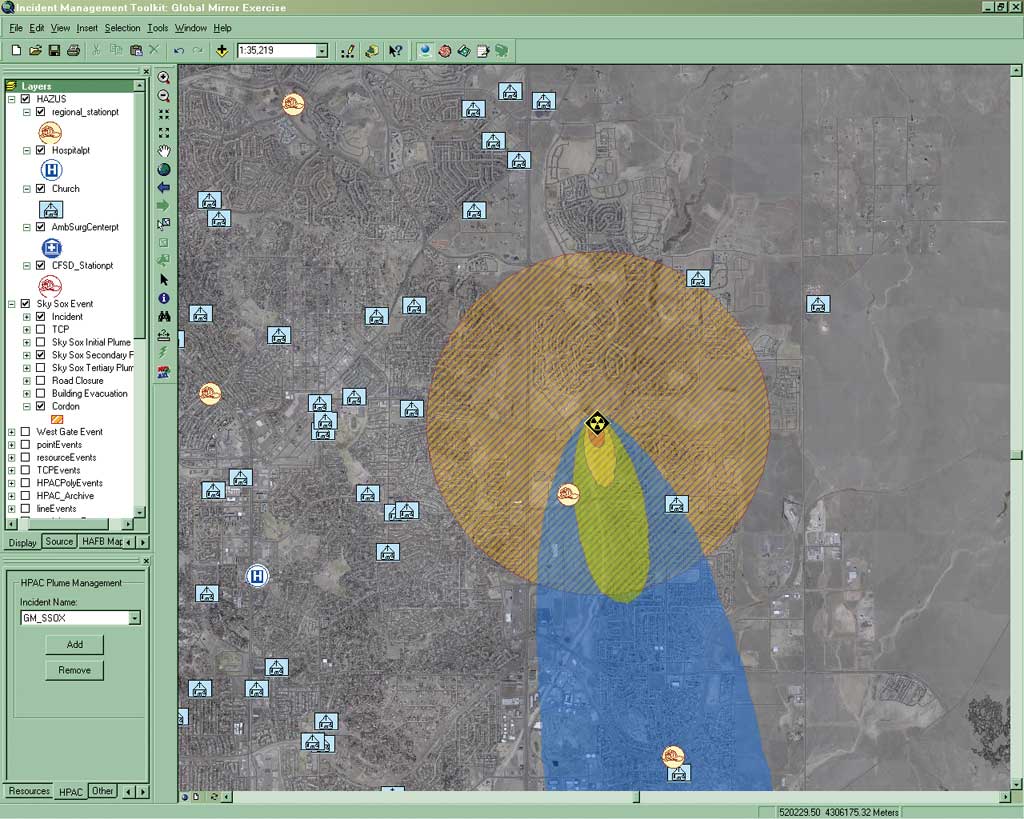The image size is (1024, 819).
Task: Click the Church symbol in the legend
Action: 51,210
